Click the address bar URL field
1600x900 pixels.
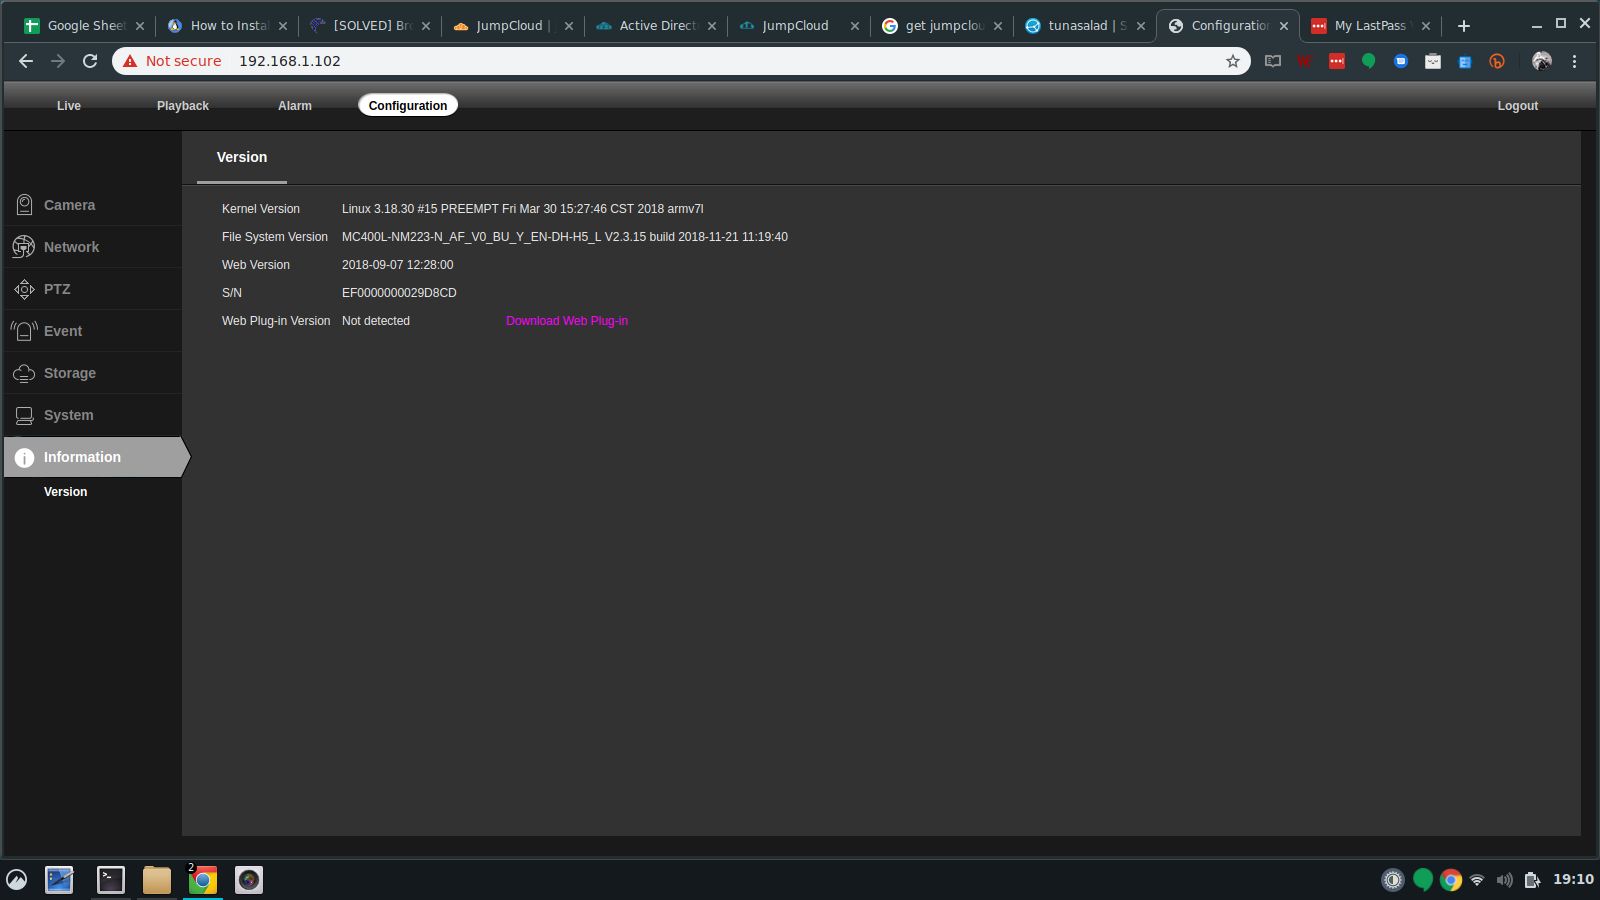(700, 61)
